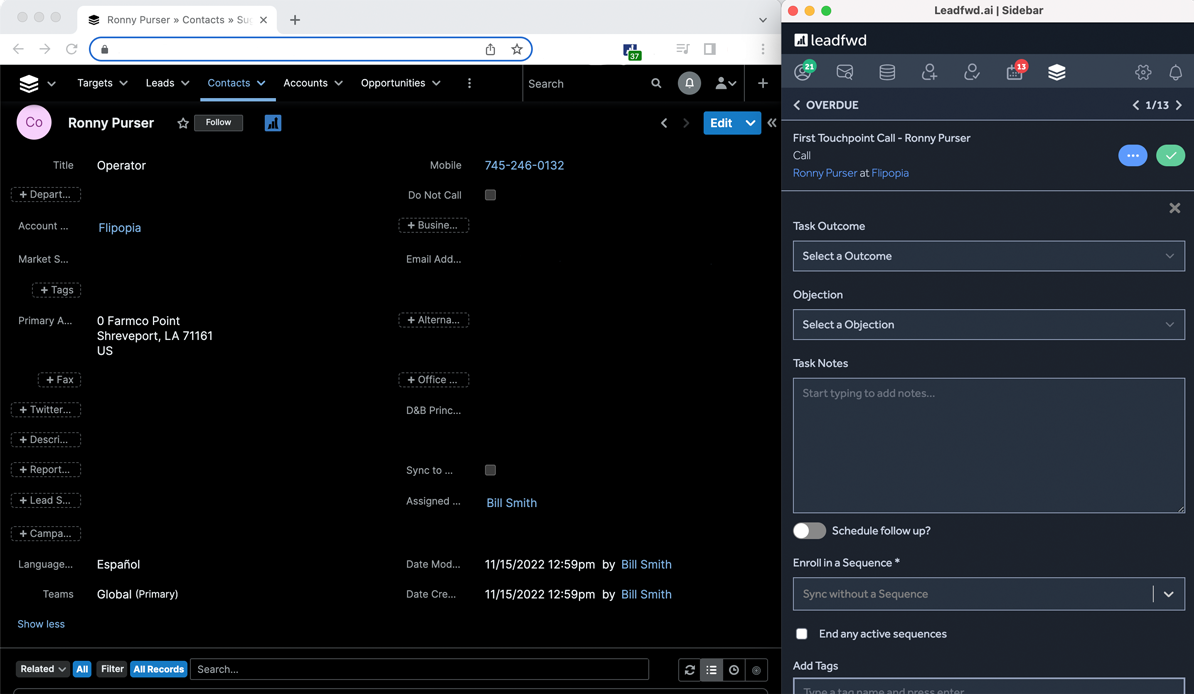This screenshot has height=694, width=1194.
Task: Click the search magnifier icon in CRM header
Action: click(x=656, y=83)
